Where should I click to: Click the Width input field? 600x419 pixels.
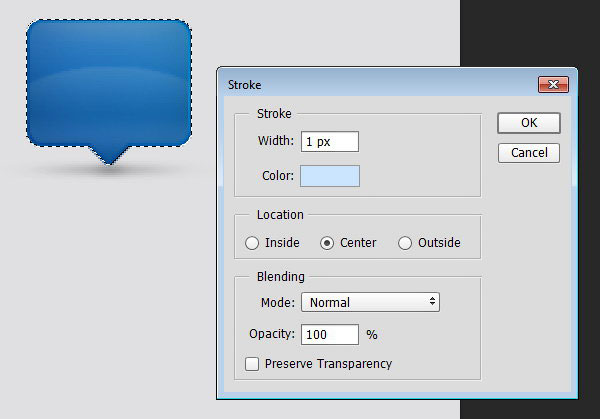point(330,142)
